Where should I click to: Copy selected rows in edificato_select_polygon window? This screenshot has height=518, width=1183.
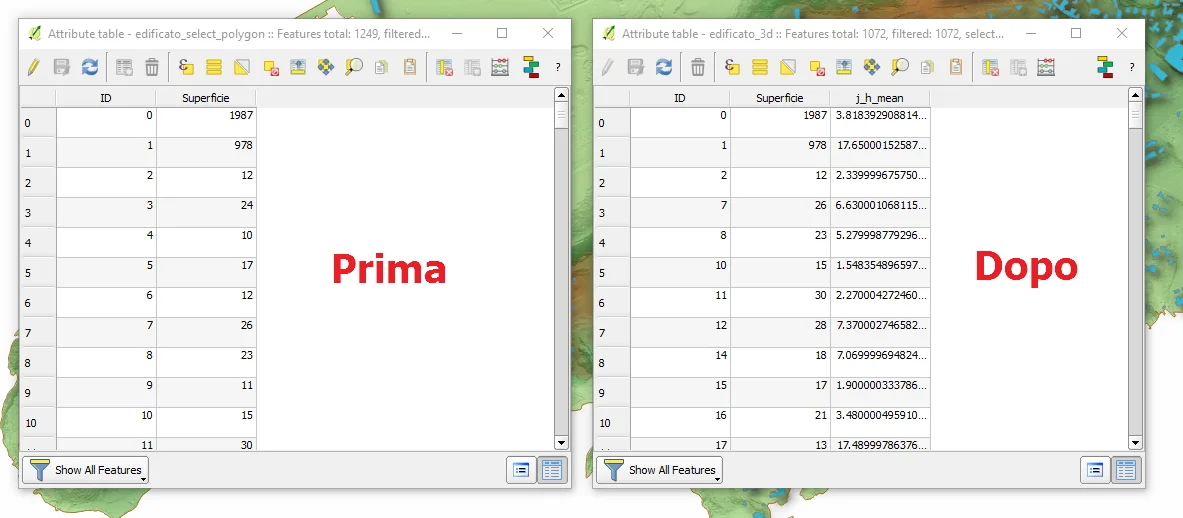click(381, 67)
